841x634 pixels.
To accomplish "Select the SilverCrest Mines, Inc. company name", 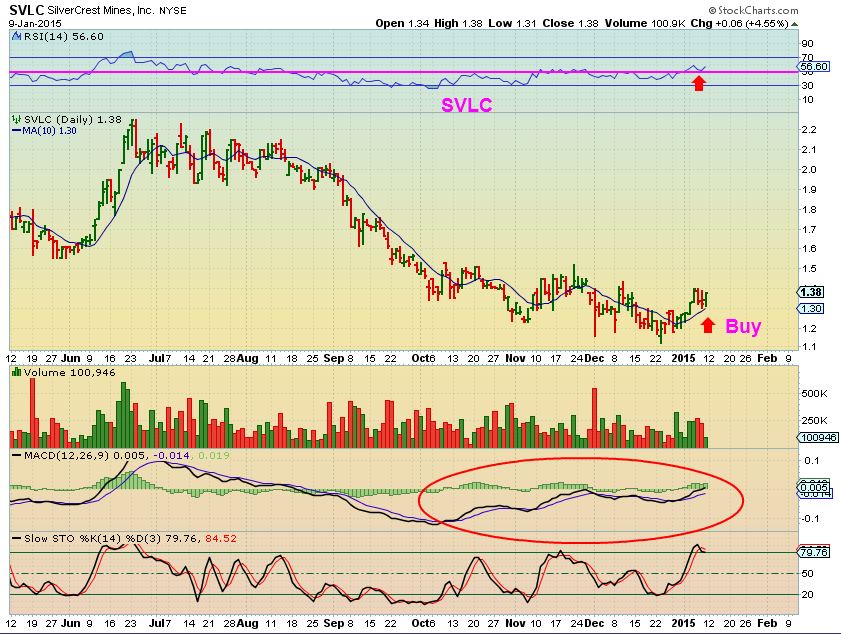I will pos(100,10).
